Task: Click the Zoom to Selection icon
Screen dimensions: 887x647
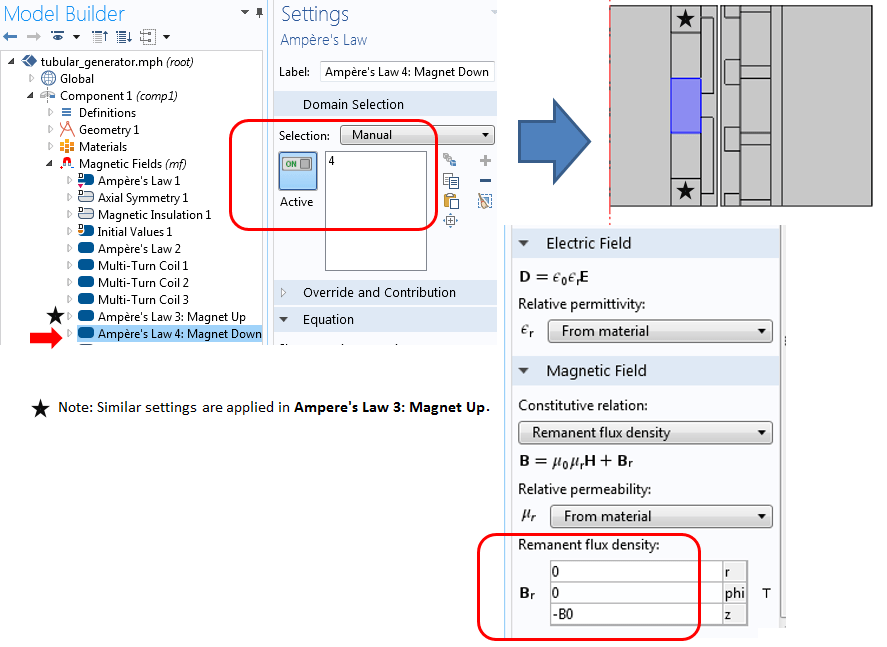Action: [451, 221]
